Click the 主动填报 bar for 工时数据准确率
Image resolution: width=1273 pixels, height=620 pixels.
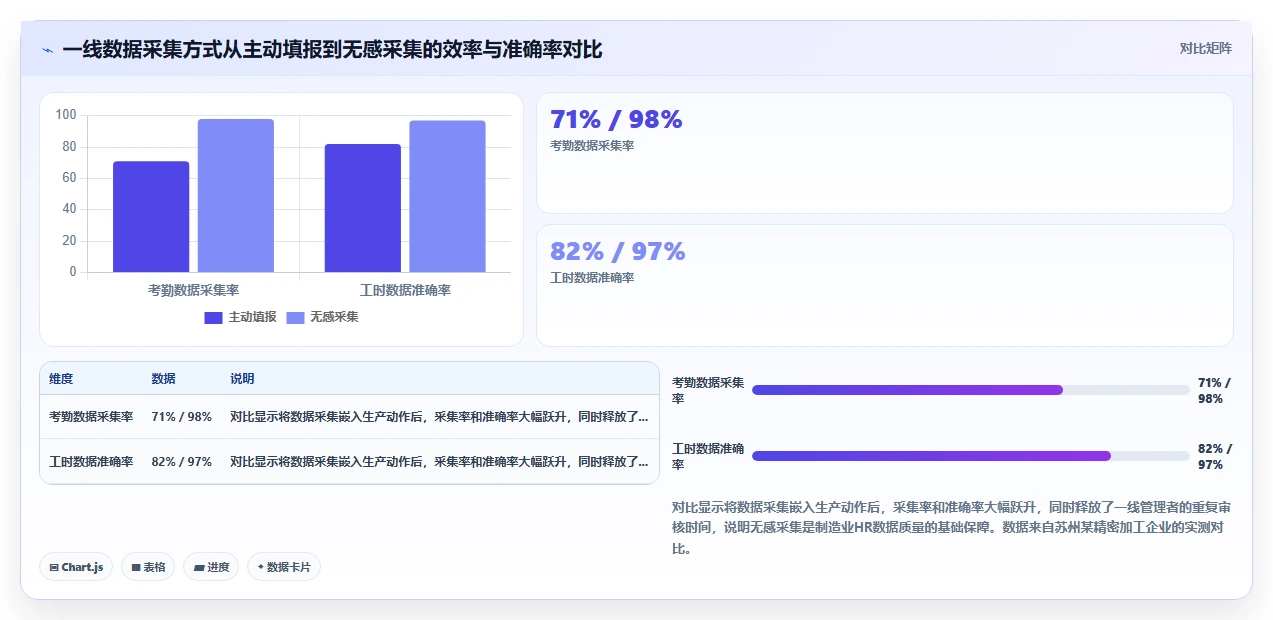pos(363,208)
